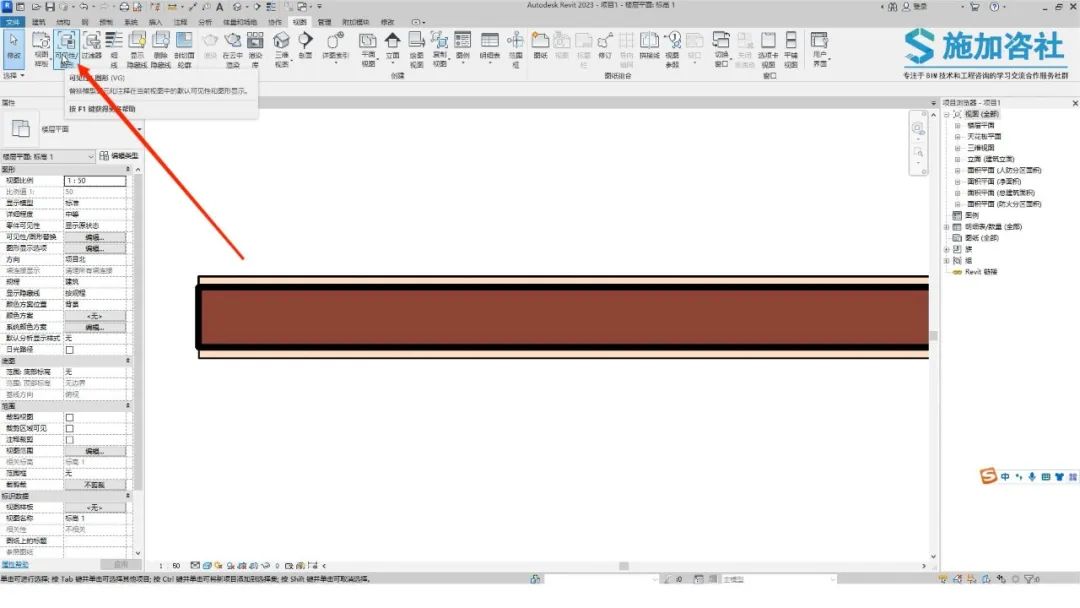This screenshot has height=608, width=1080.
Task: Open the 3D View house icon
Action: pyautogui.click(x=282, y=46)
